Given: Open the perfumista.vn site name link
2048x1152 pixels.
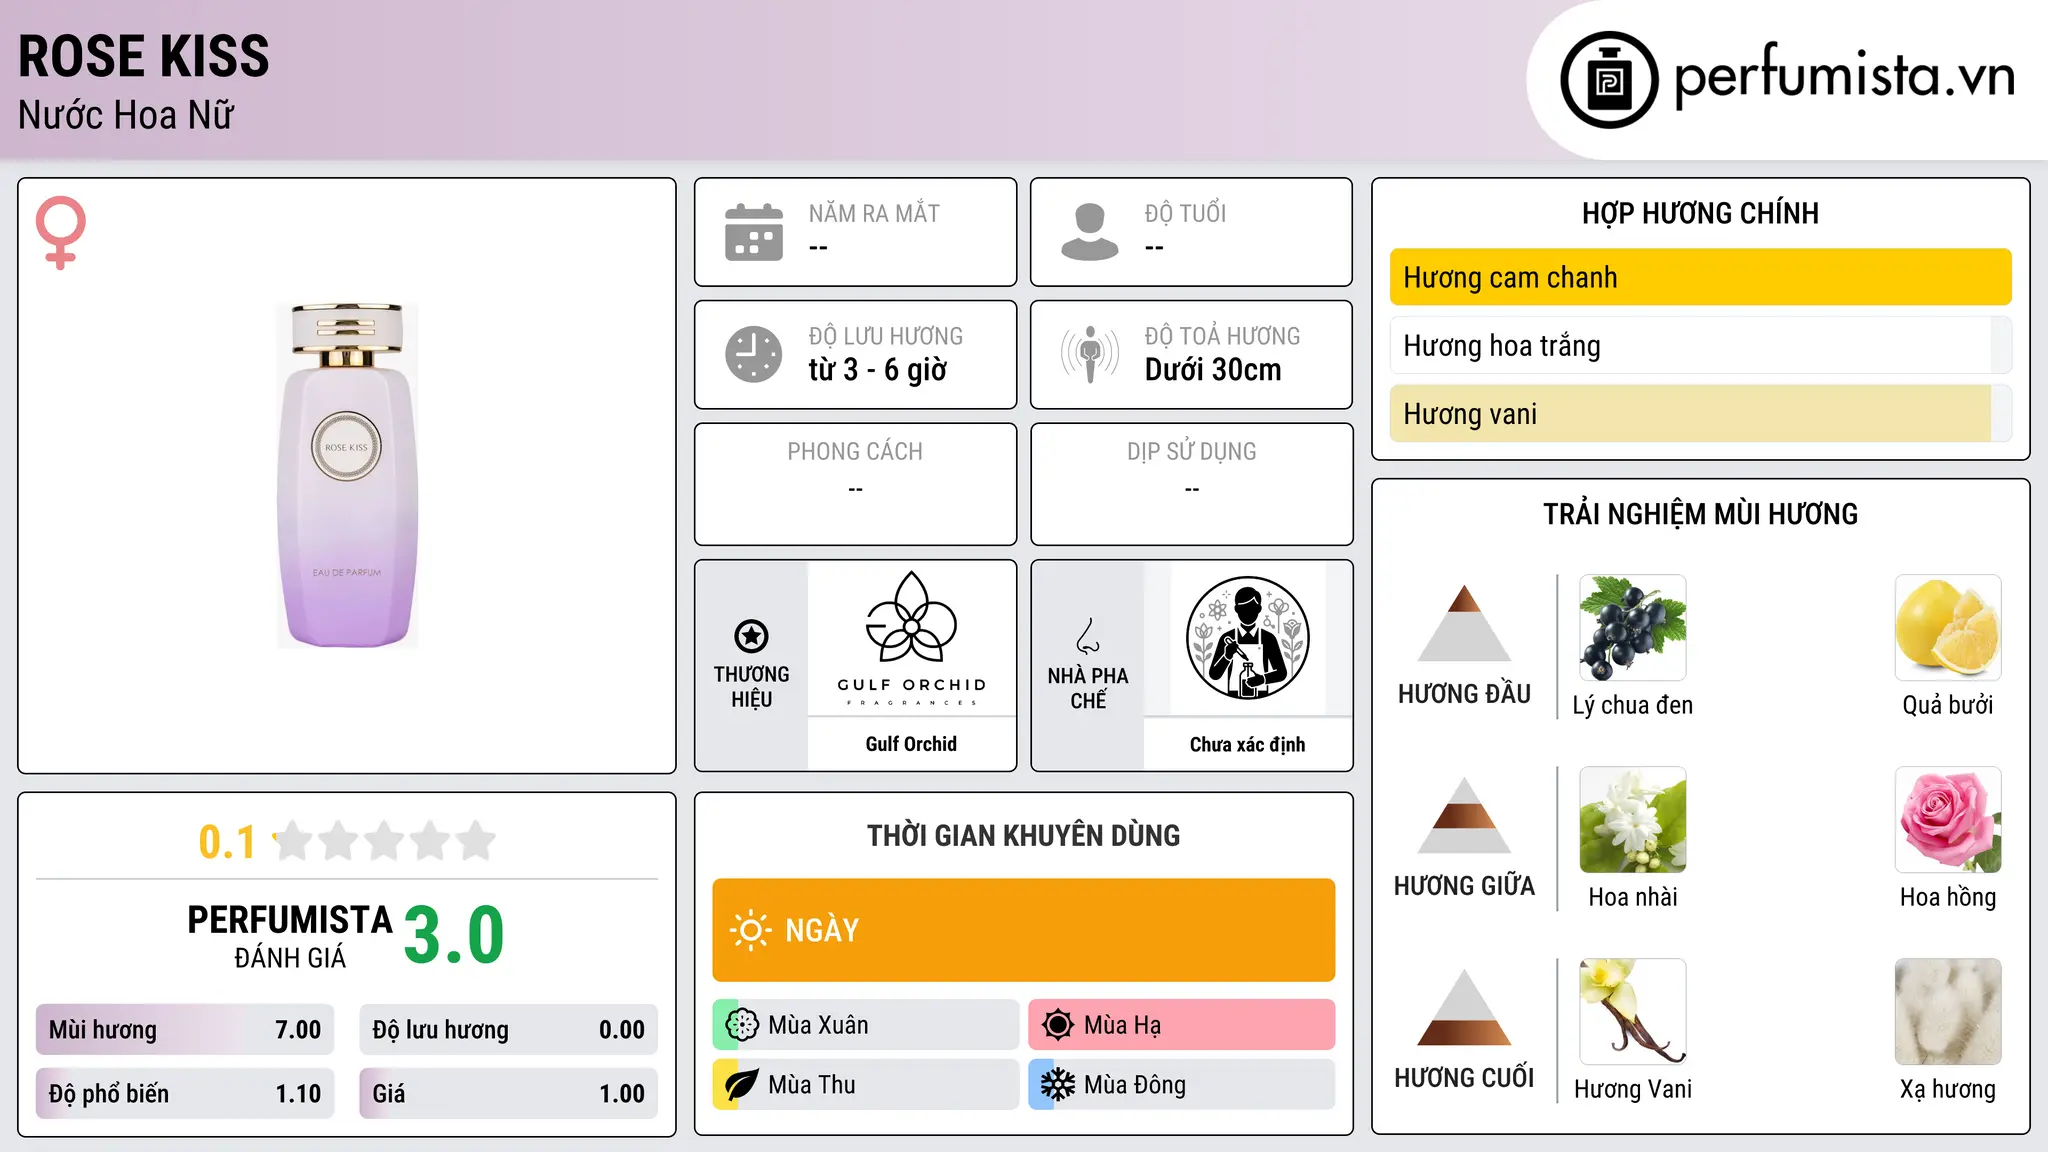Looking at the screenshot, I should [1845, 76].
